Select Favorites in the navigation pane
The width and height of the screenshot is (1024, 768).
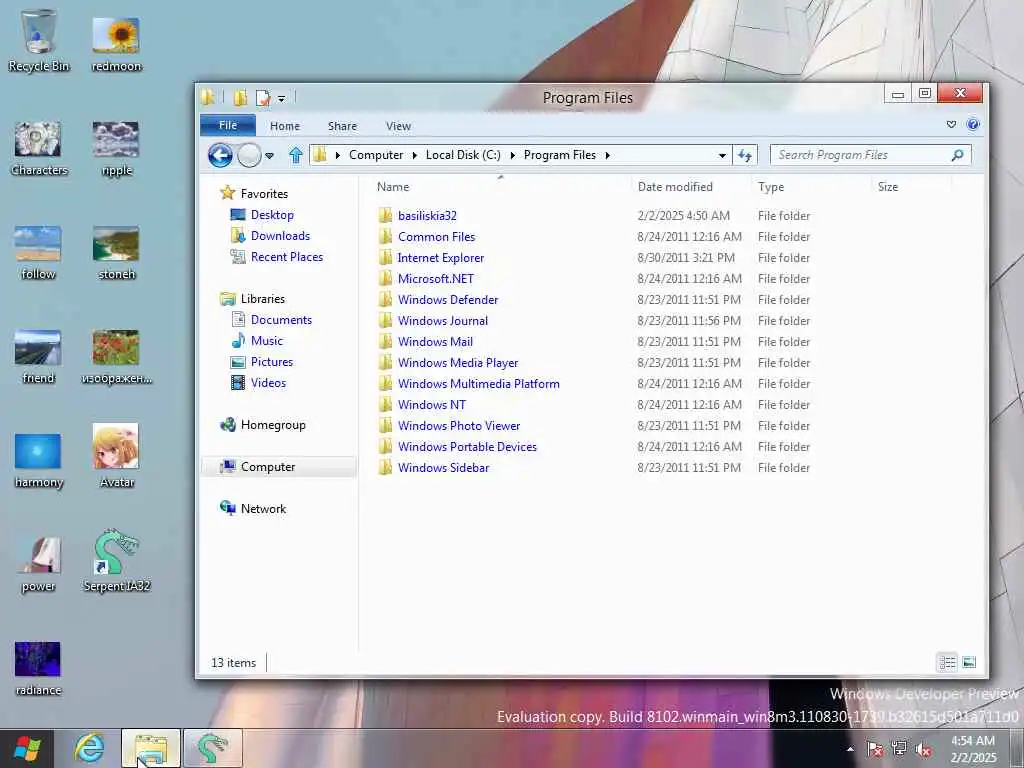[264, 193]
